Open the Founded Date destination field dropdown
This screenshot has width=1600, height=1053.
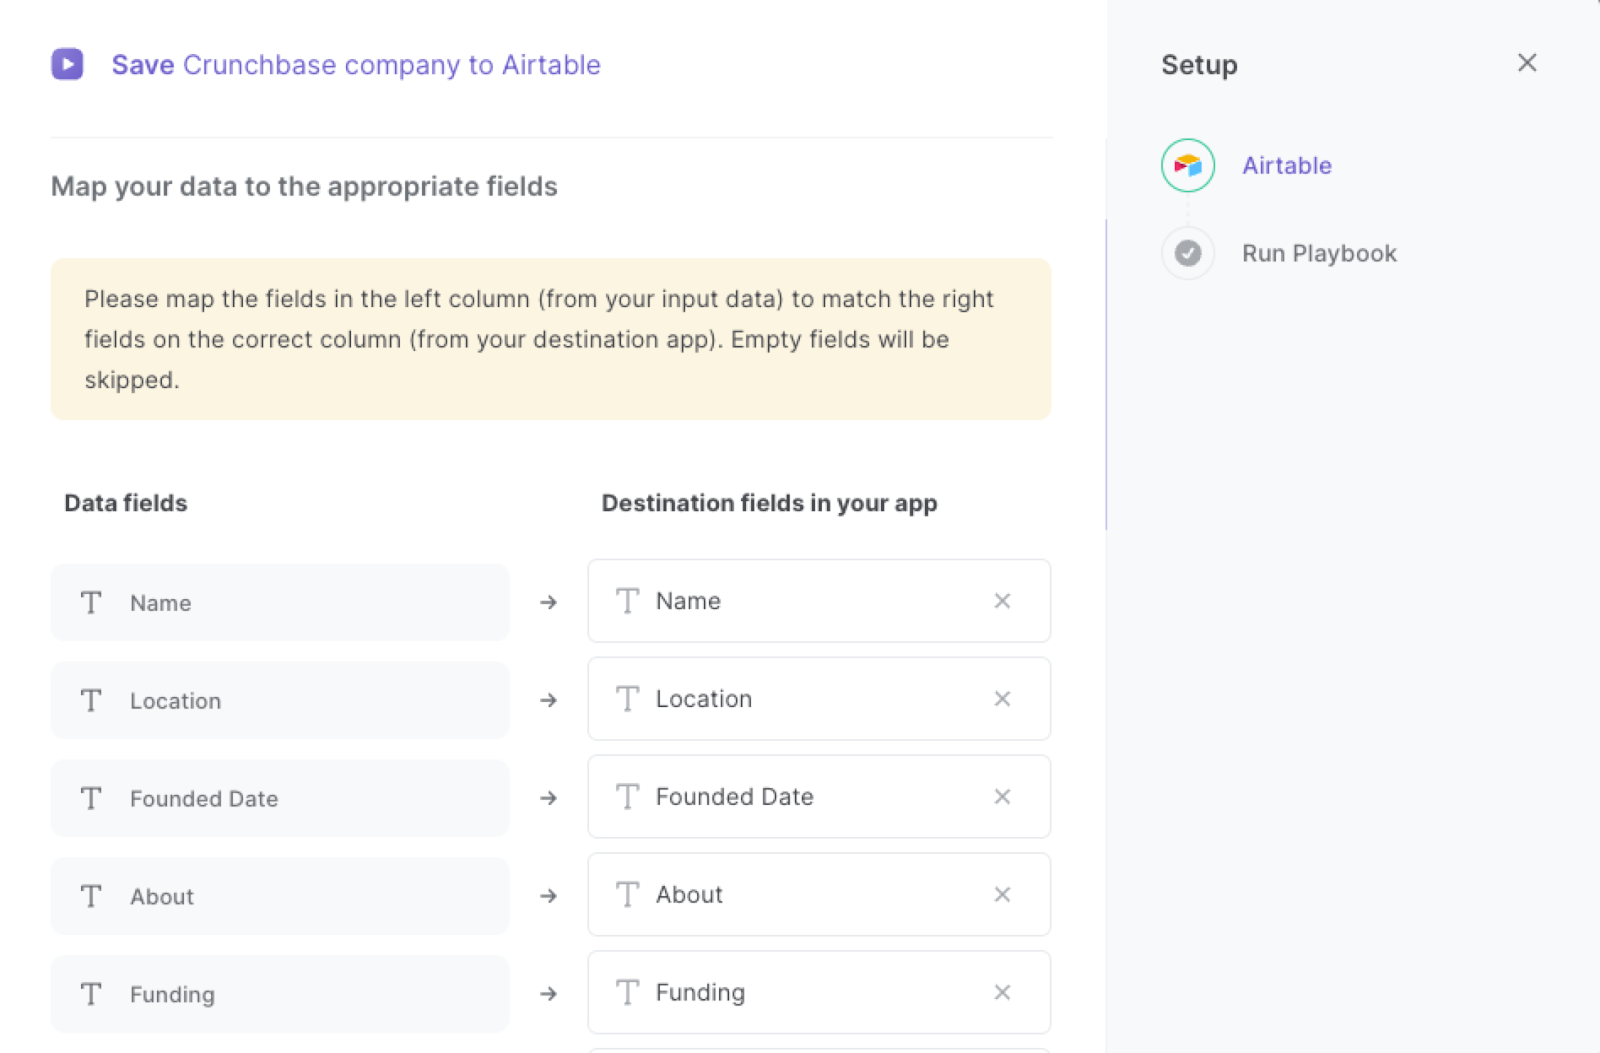819,796
